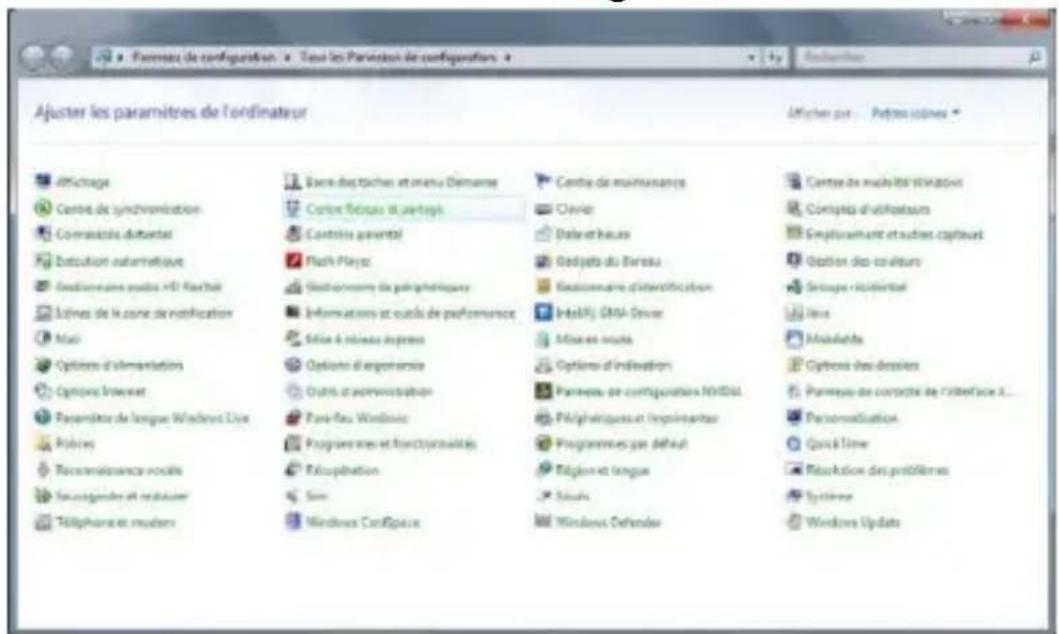1059x634 pixels.
Task: Open Date et heure icon
Action: point(543,234)
